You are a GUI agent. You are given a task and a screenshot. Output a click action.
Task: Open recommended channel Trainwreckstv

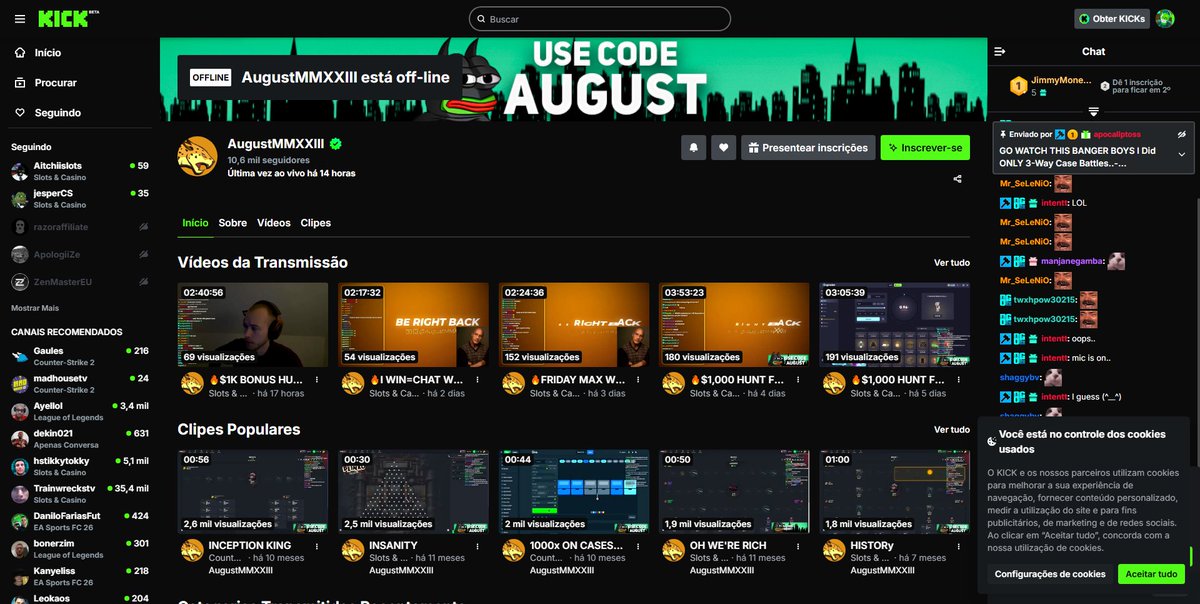point(79,494)
